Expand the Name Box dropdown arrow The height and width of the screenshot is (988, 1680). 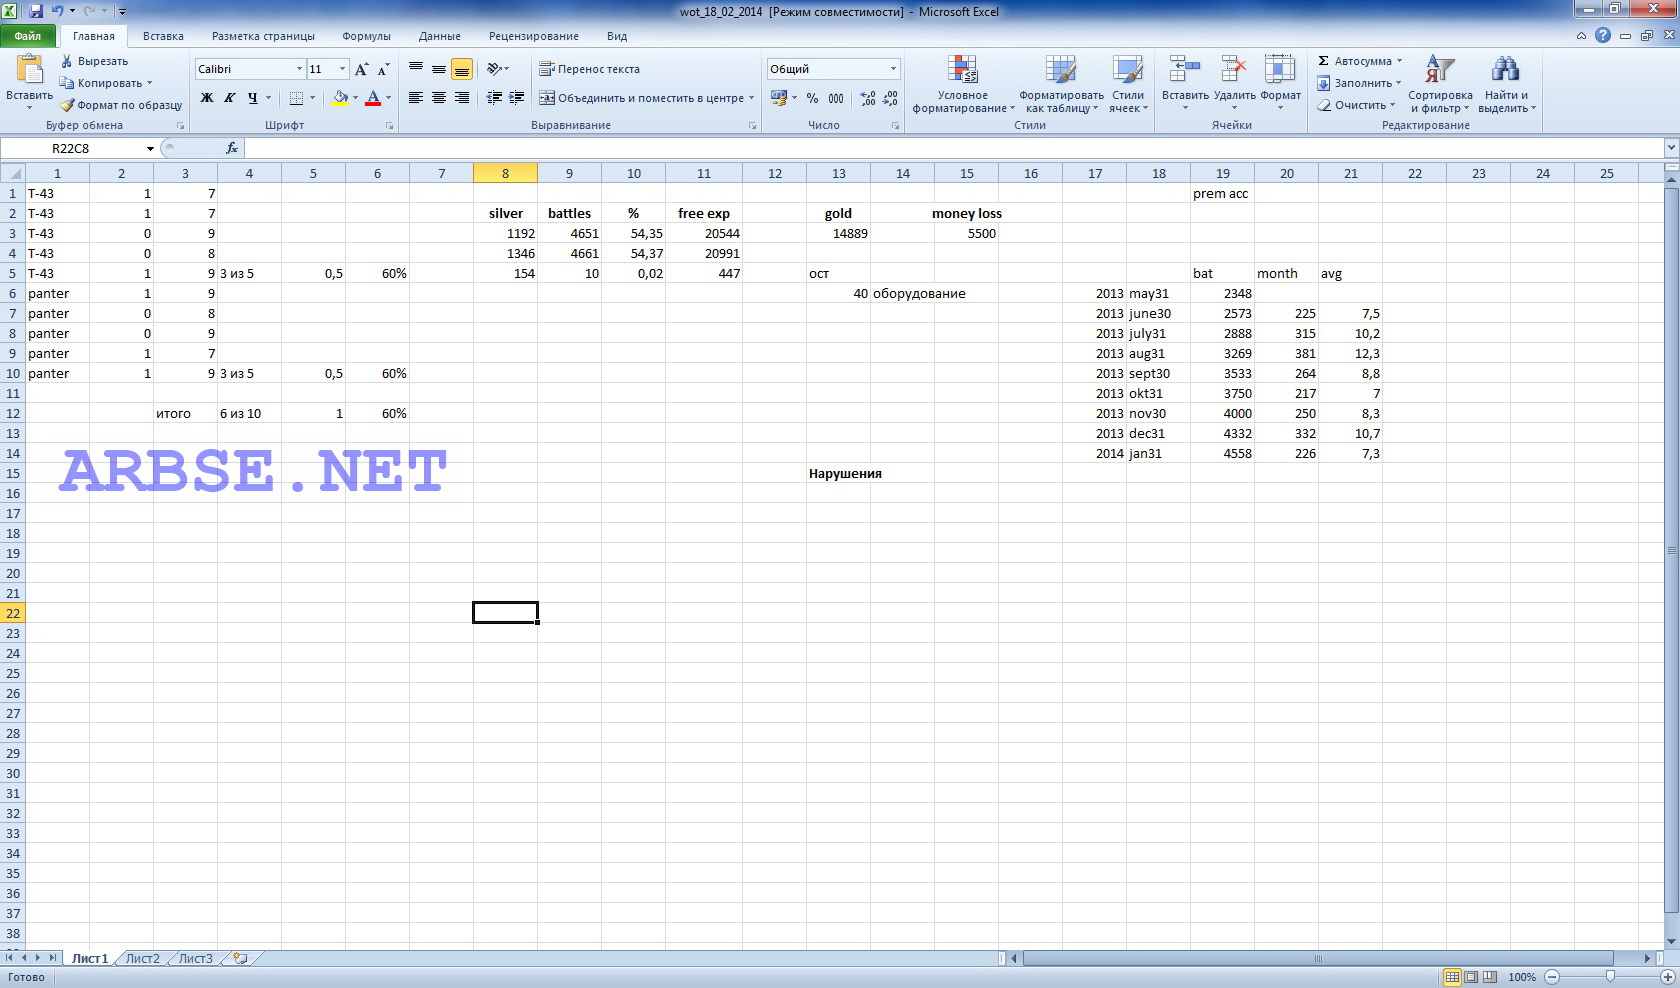click(150, 149)
